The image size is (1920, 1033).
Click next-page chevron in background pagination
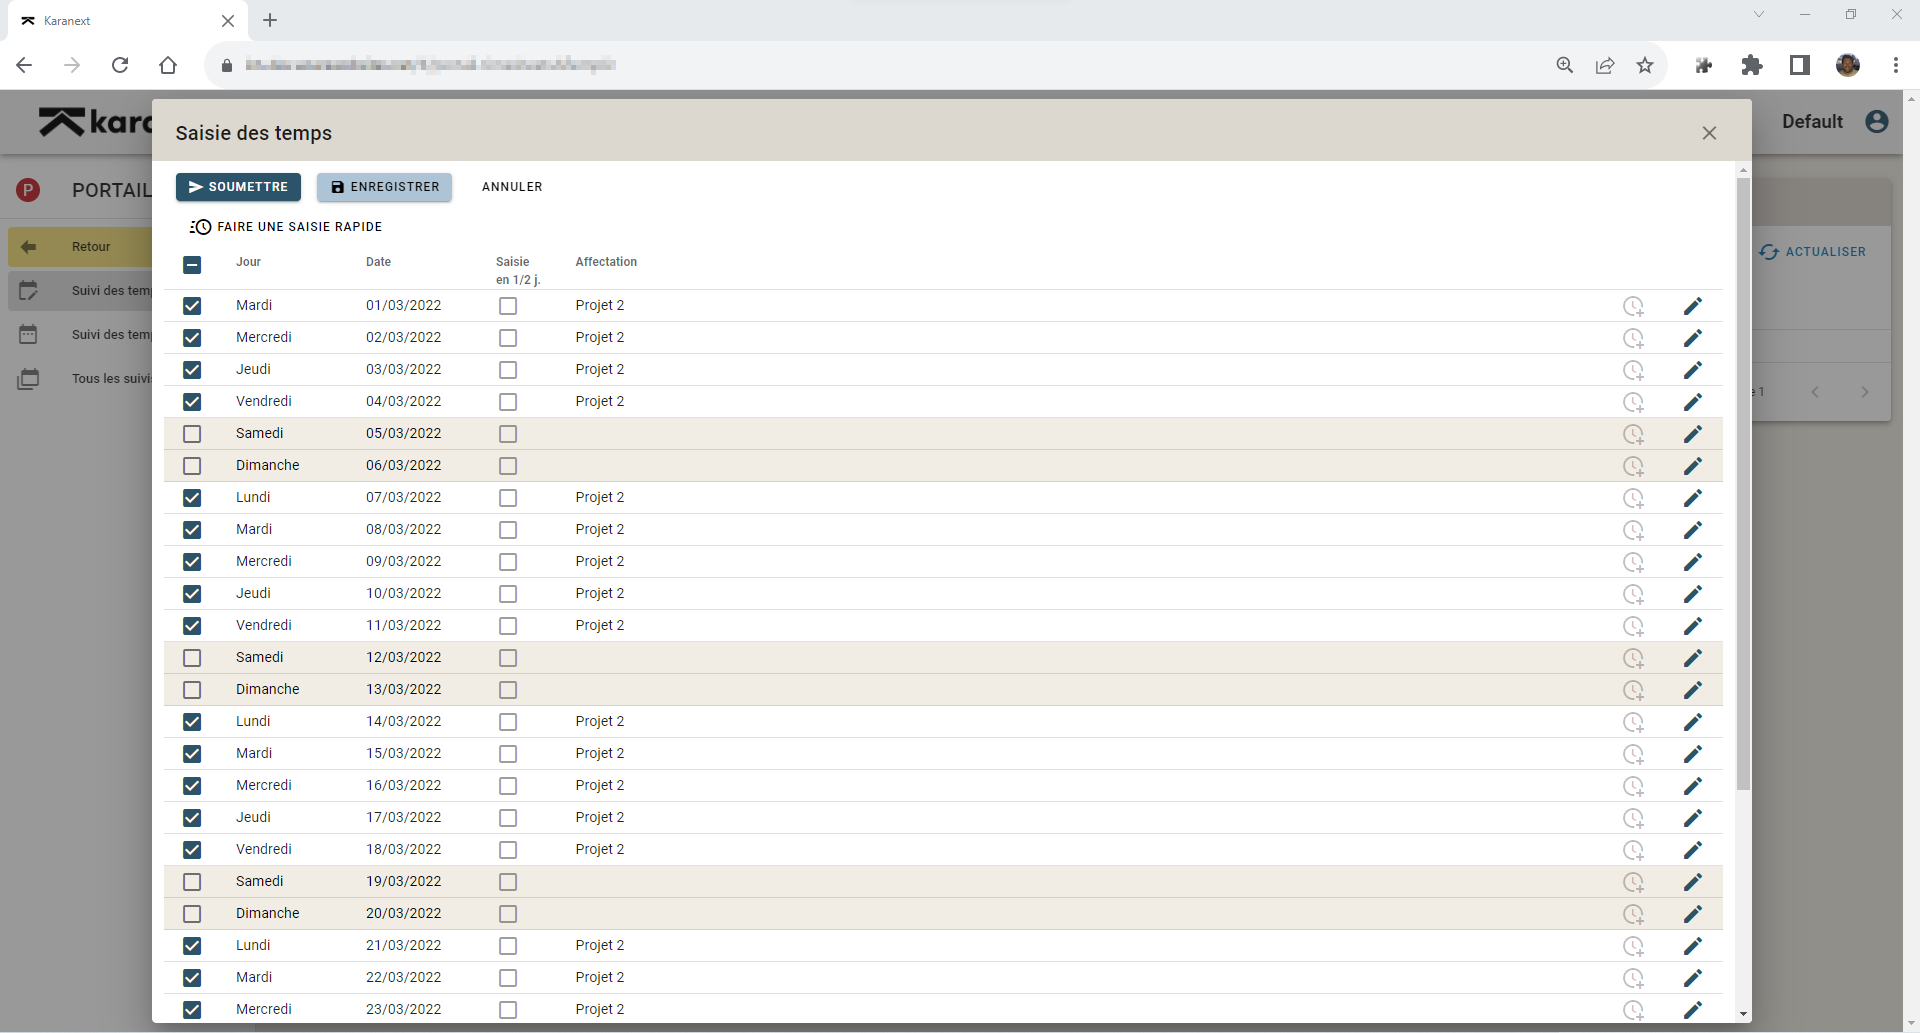click(x=1864, y=392)
